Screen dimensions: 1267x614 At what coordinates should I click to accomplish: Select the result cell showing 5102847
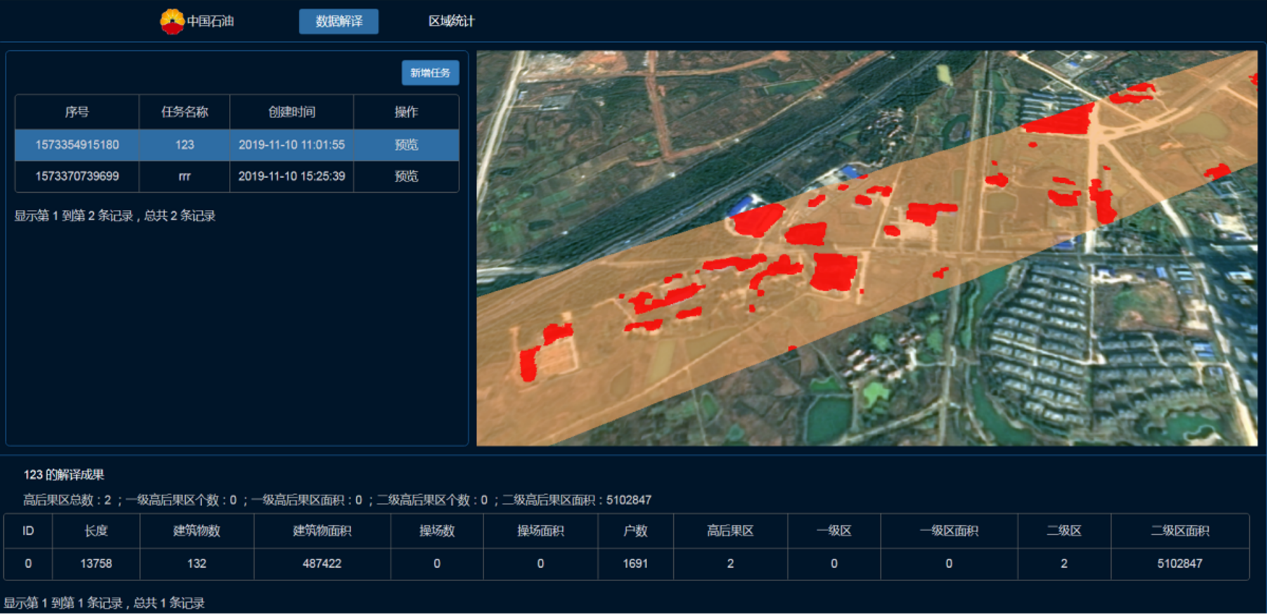[1180, 564]
